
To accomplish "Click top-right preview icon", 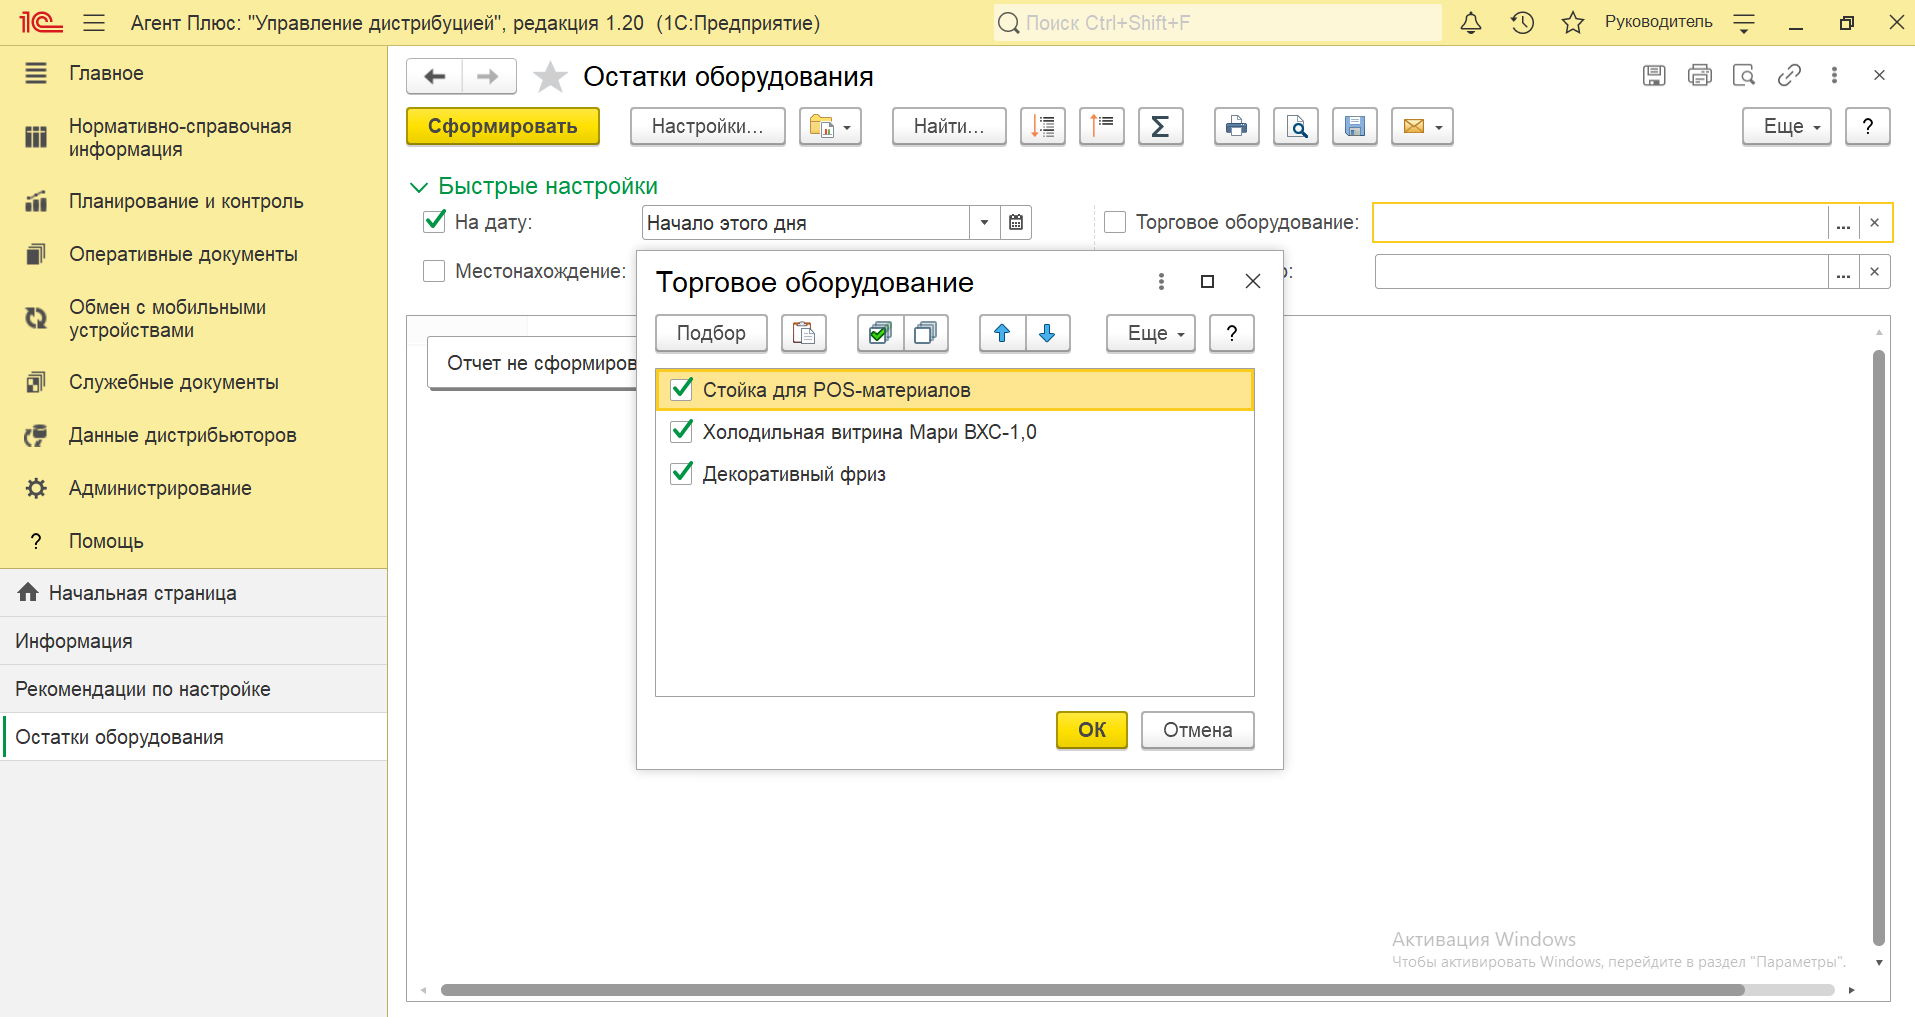I will [x=1744, y=75].
